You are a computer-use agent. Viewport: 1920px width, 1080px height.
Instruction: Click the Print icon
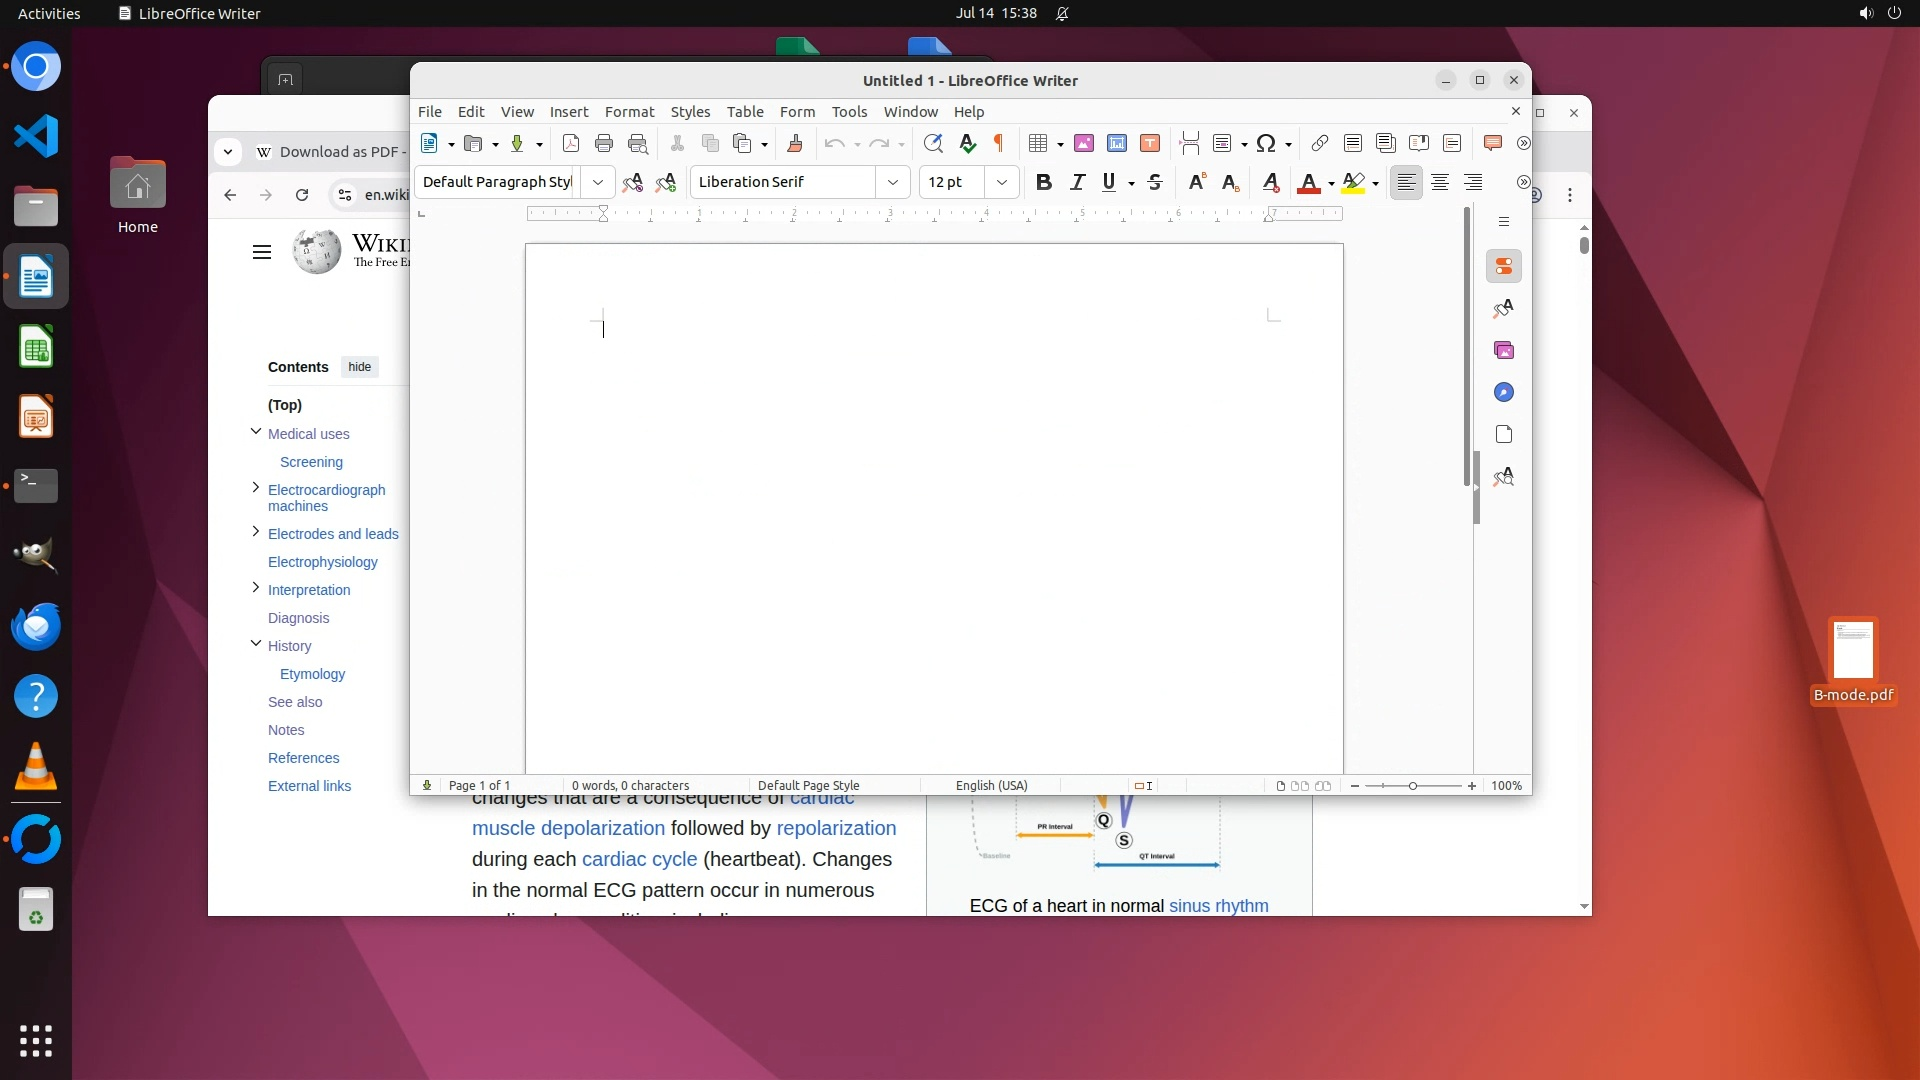tap(604, 144)
